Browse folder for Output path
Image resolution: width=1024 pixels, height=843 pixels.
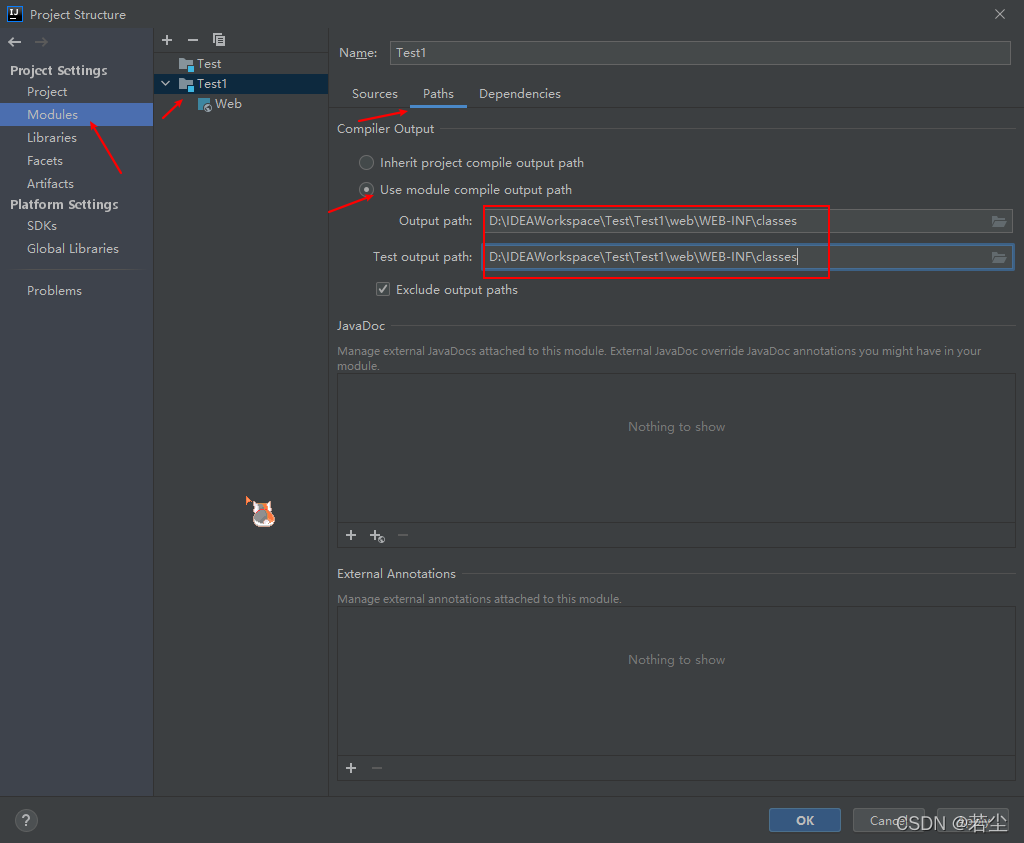pyautogui.click(x=999, y=221)
